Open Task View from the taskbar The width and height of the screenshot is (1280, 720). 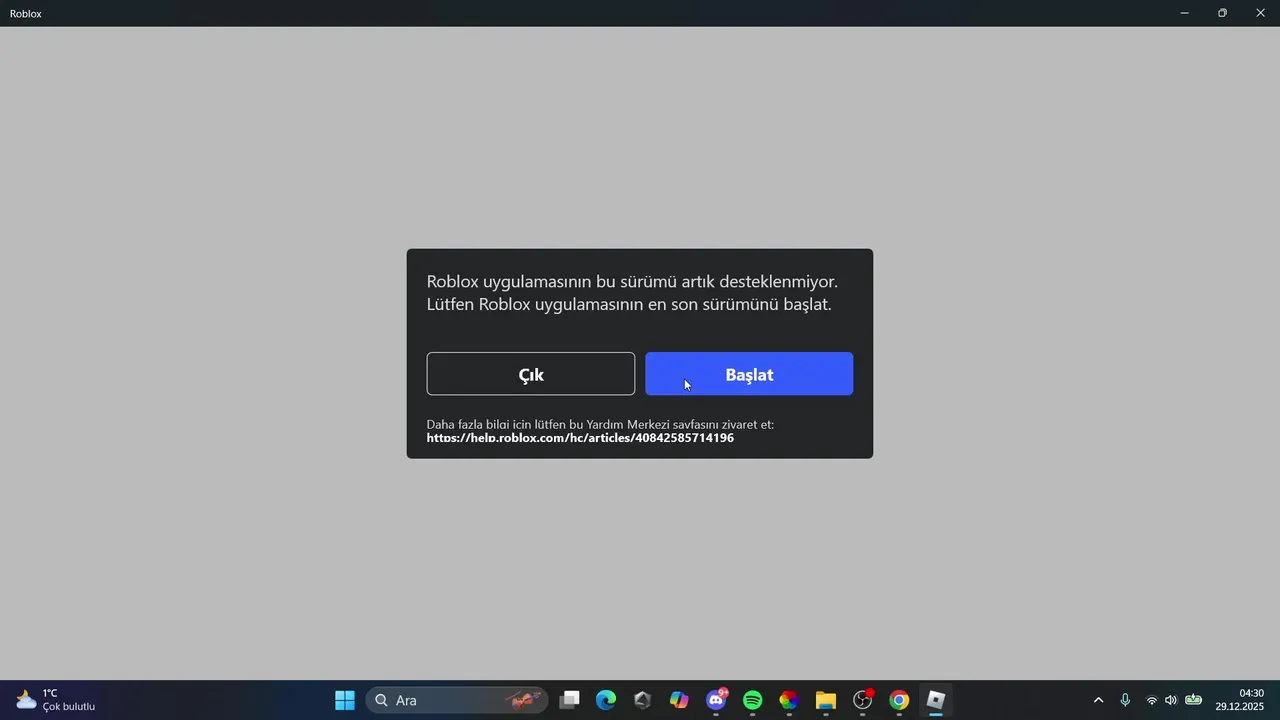[x=569, y=700]
